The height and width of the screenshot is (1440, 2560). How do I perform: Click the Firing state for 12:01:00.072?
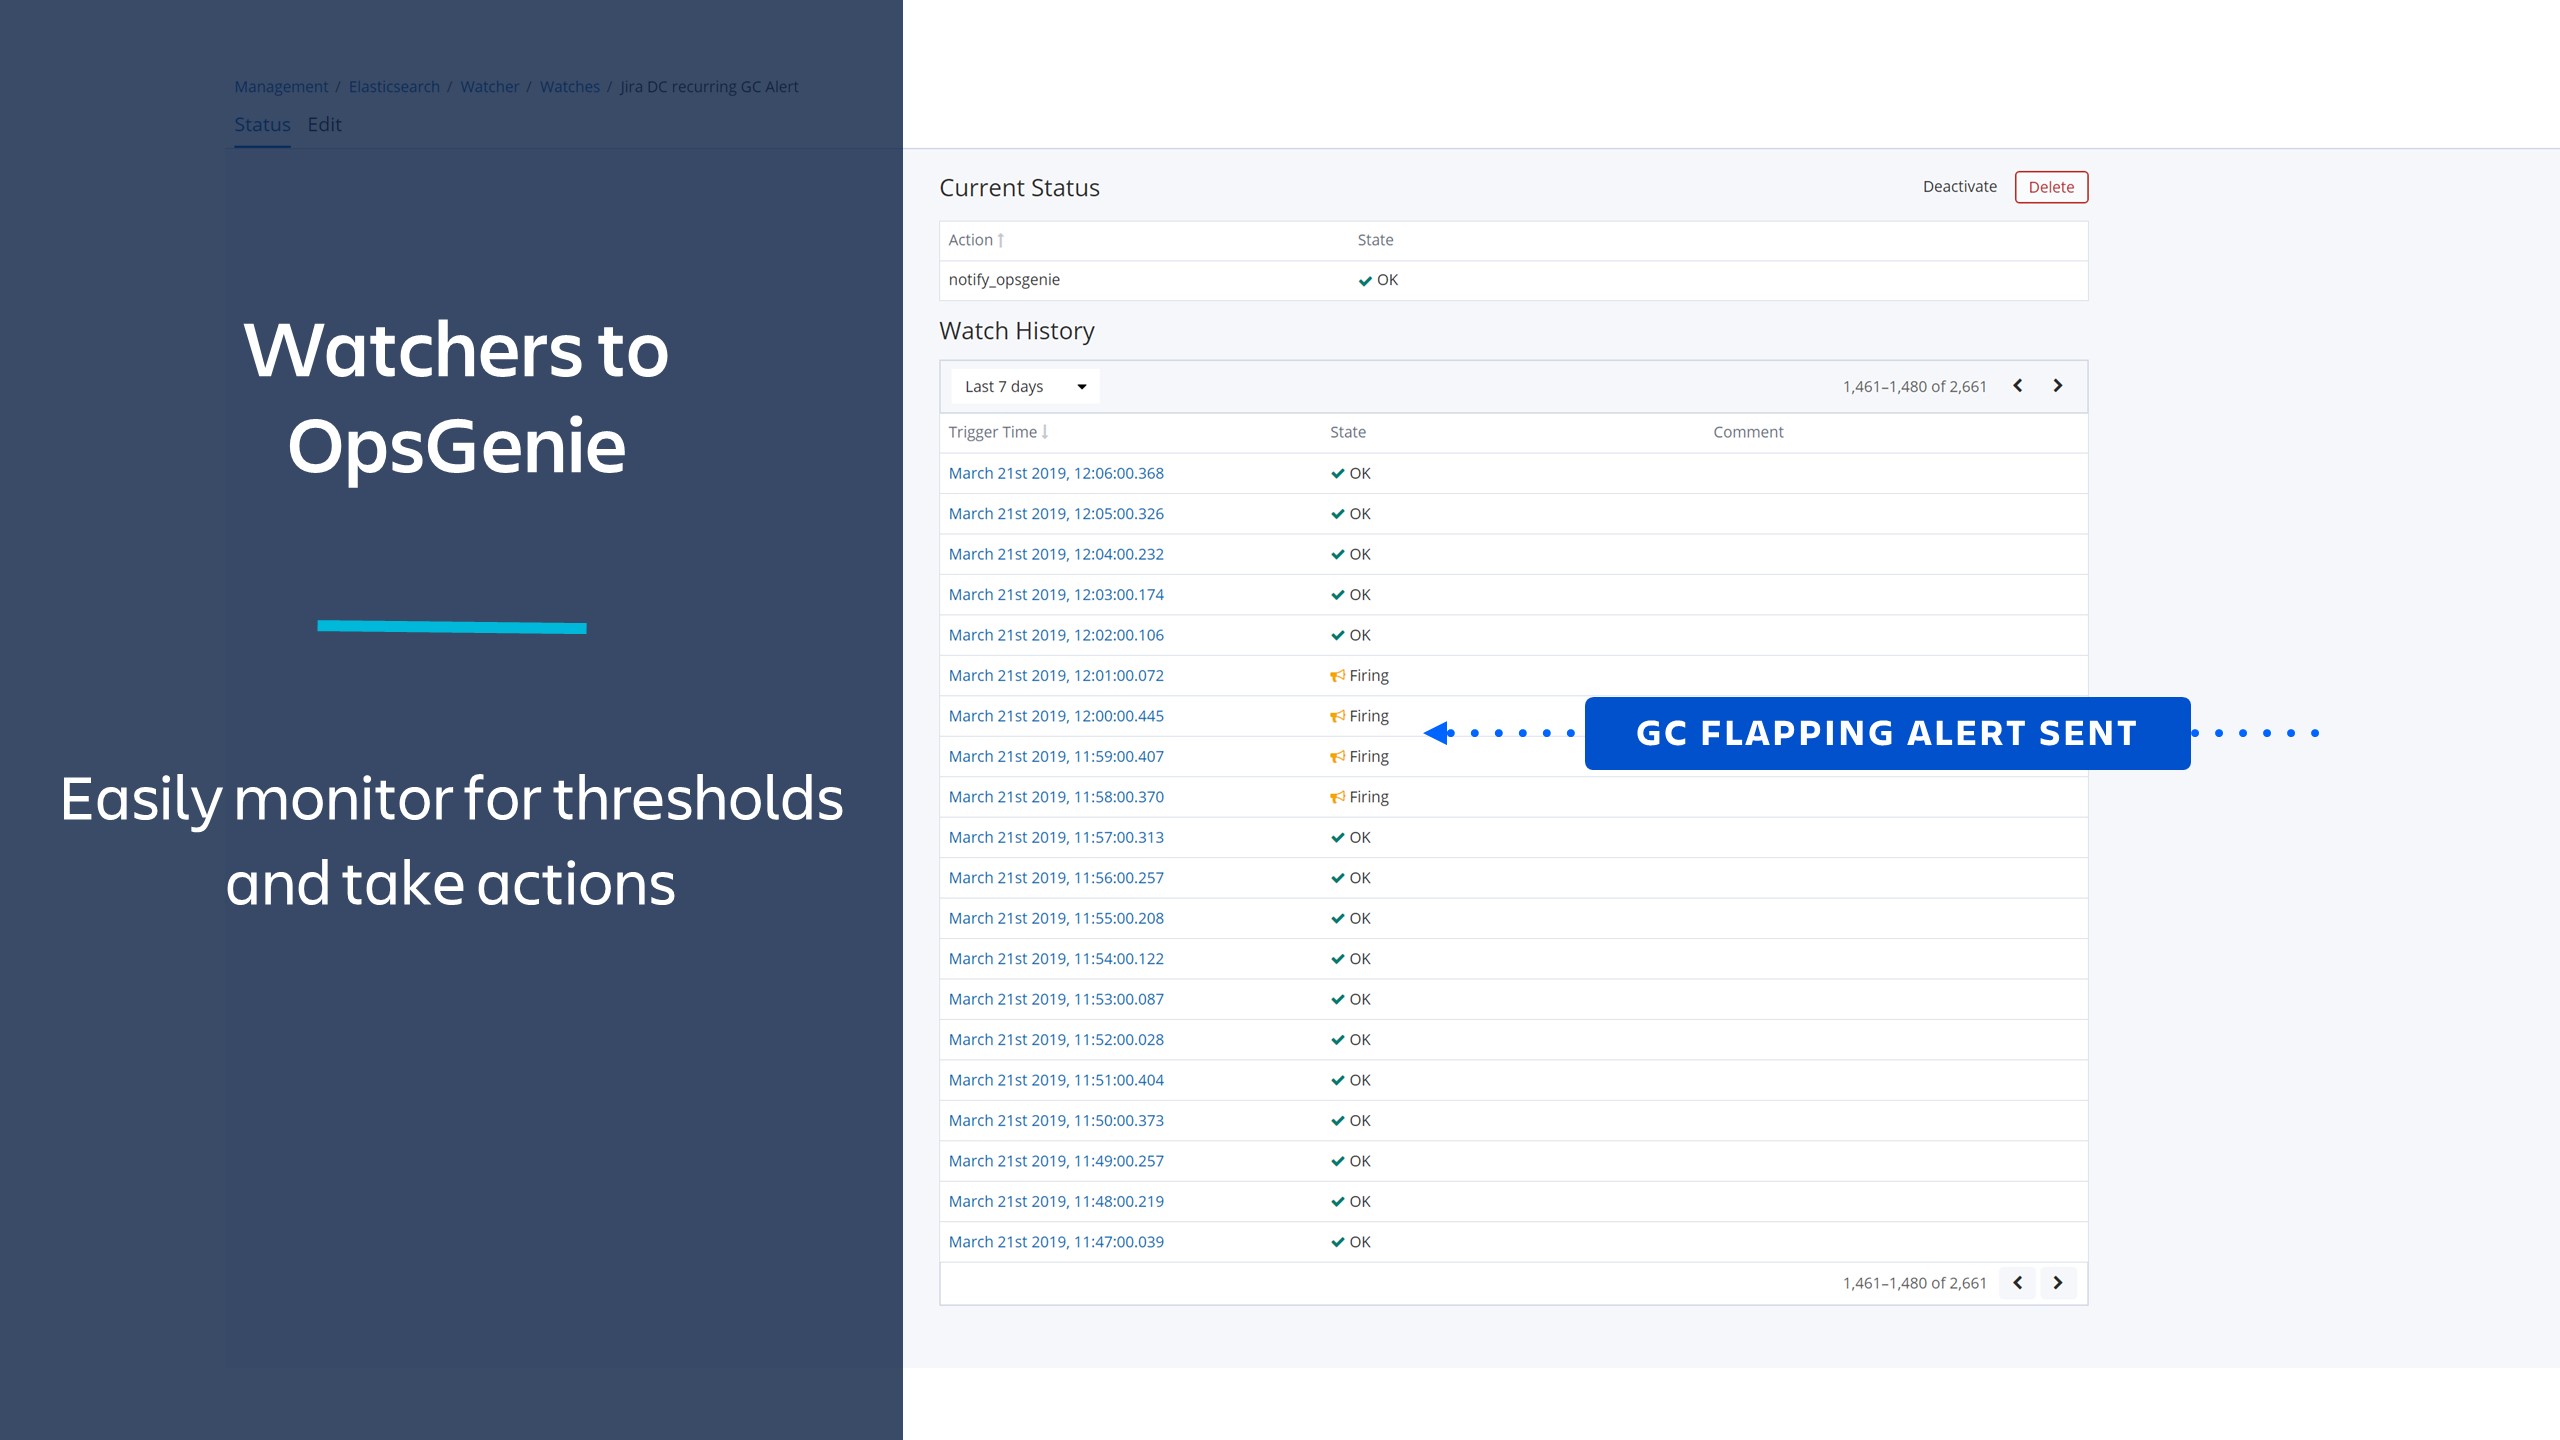point(1360,676)
